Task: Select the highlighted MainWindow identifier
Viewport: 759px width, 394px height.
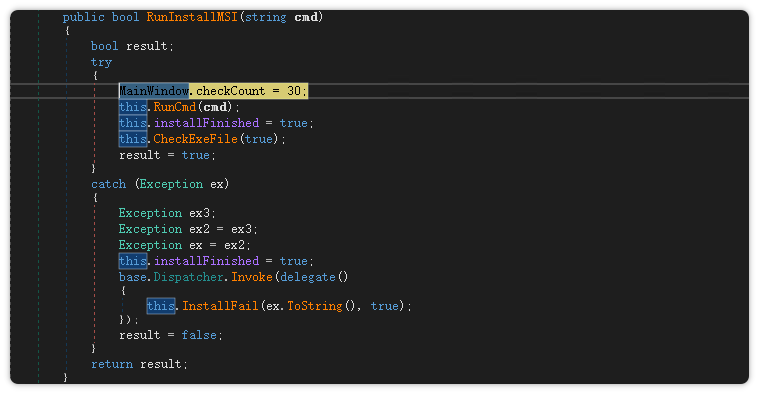Action: pyautogui.click(x=154, y=91)
